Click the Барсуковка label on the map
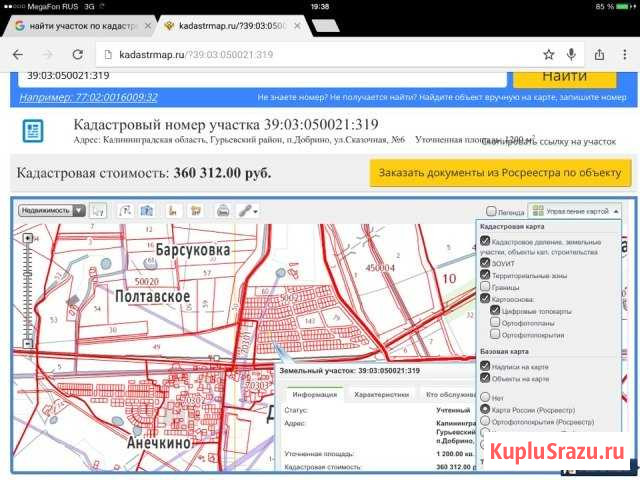 [x=193, y=250]
